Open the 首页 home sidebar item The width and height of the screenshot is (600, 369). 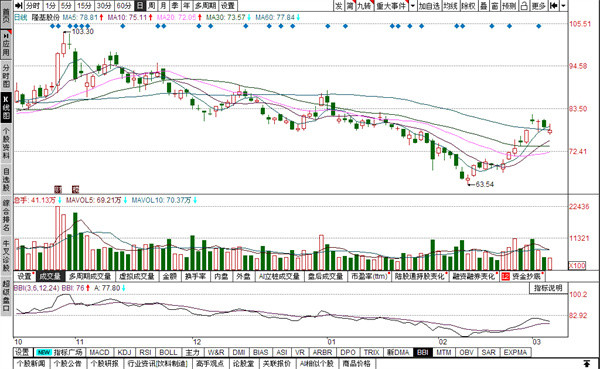click(6, 16)
